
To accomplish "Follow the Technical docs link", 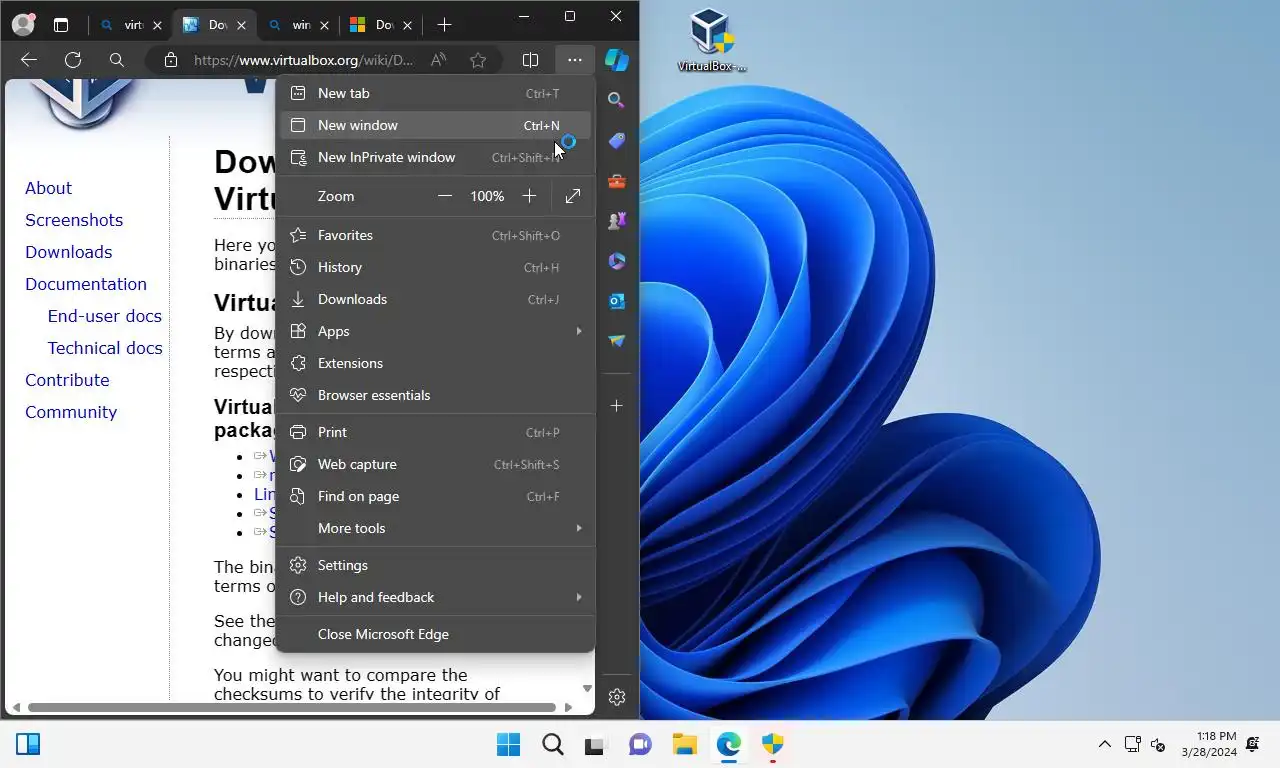I will coord(105,348).
